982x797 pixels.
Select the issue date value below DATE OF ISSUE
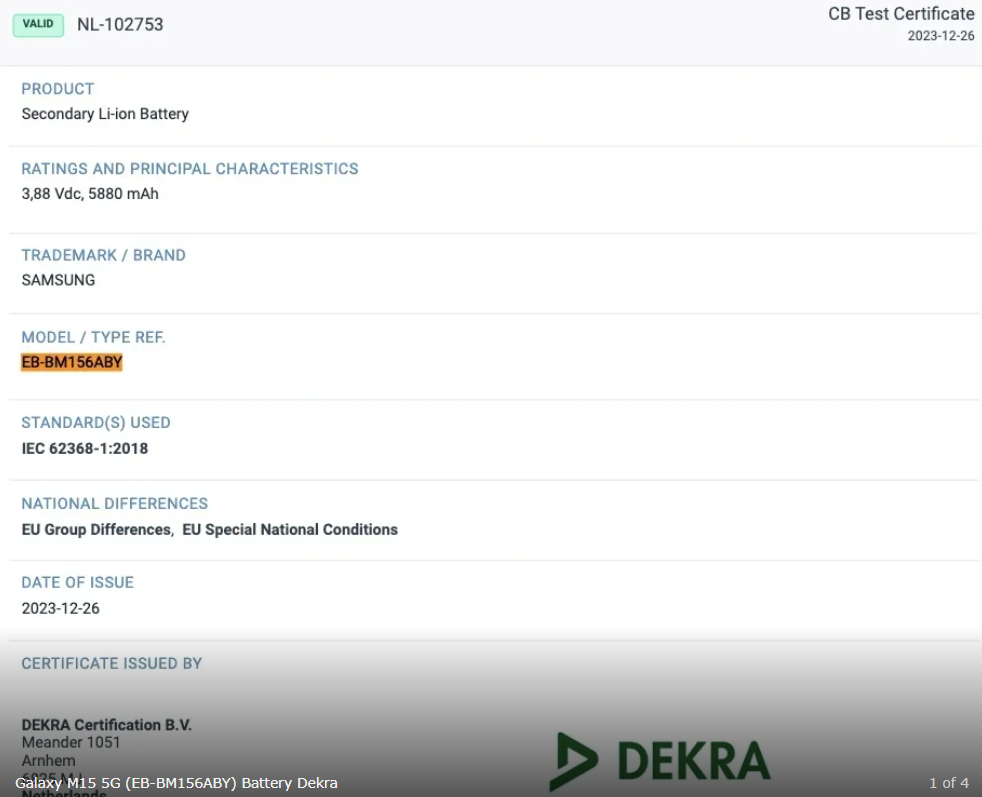click(x=61, y=609)
